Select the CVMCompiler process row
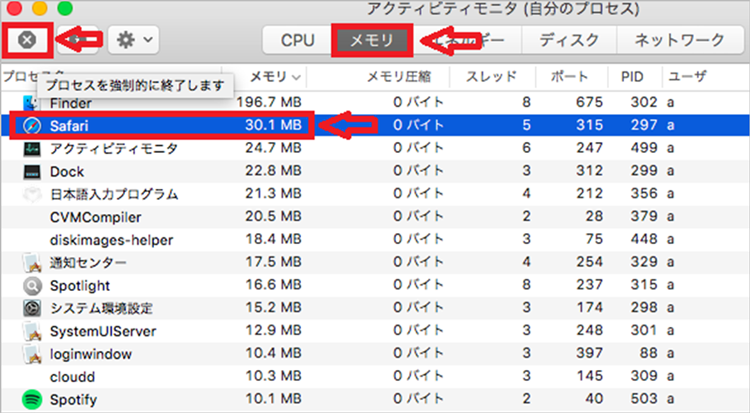This screenshot has height=413, width=750. [x=375, y=217]
